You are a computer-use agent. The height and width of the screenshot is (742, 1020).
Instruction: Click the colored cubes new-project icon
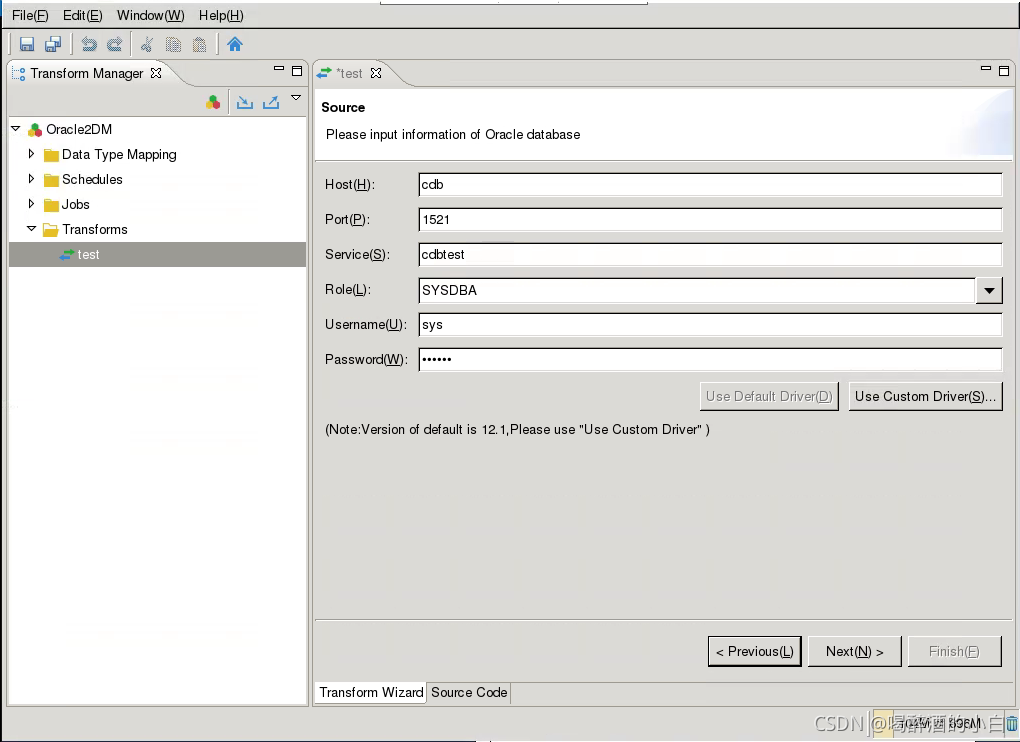(x=213, y=102)
